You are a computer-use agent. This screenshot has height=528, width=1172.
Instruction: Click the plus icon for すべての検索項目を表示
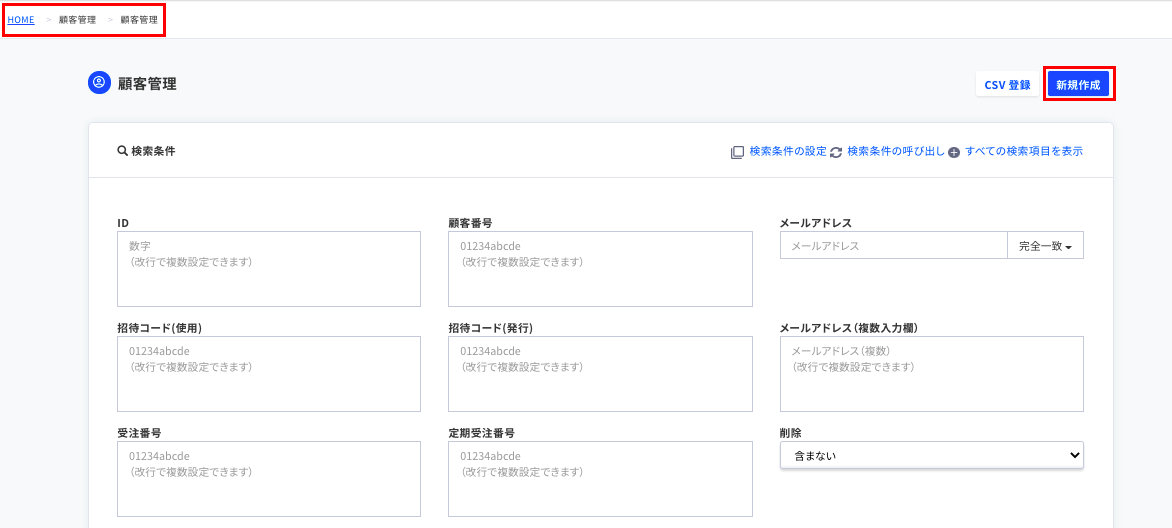pos(953,152)
